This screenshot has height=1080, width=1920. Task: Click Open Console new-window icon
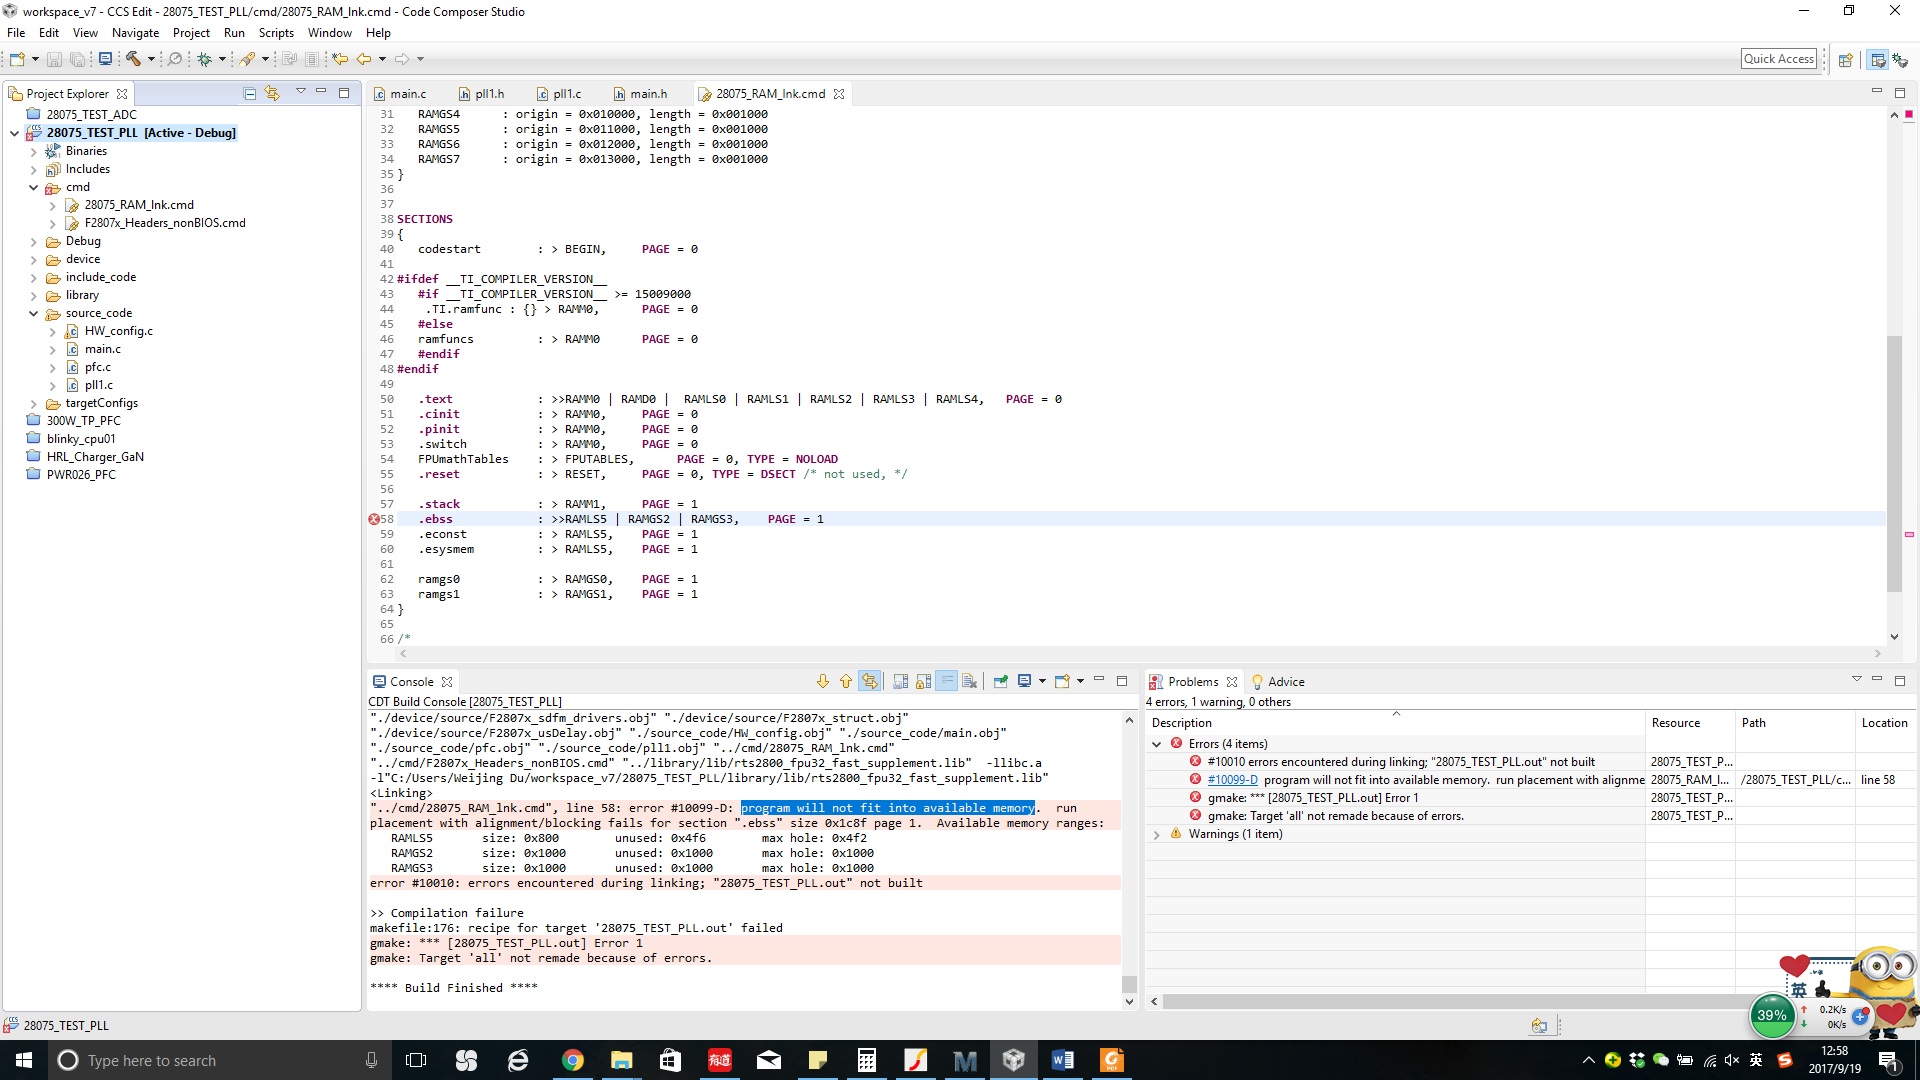(1062, 682)
